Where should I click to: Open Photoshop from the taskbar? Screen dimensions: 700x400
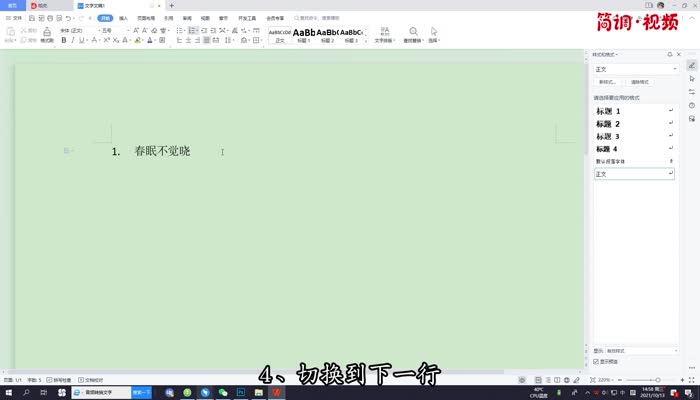(241, 392)
